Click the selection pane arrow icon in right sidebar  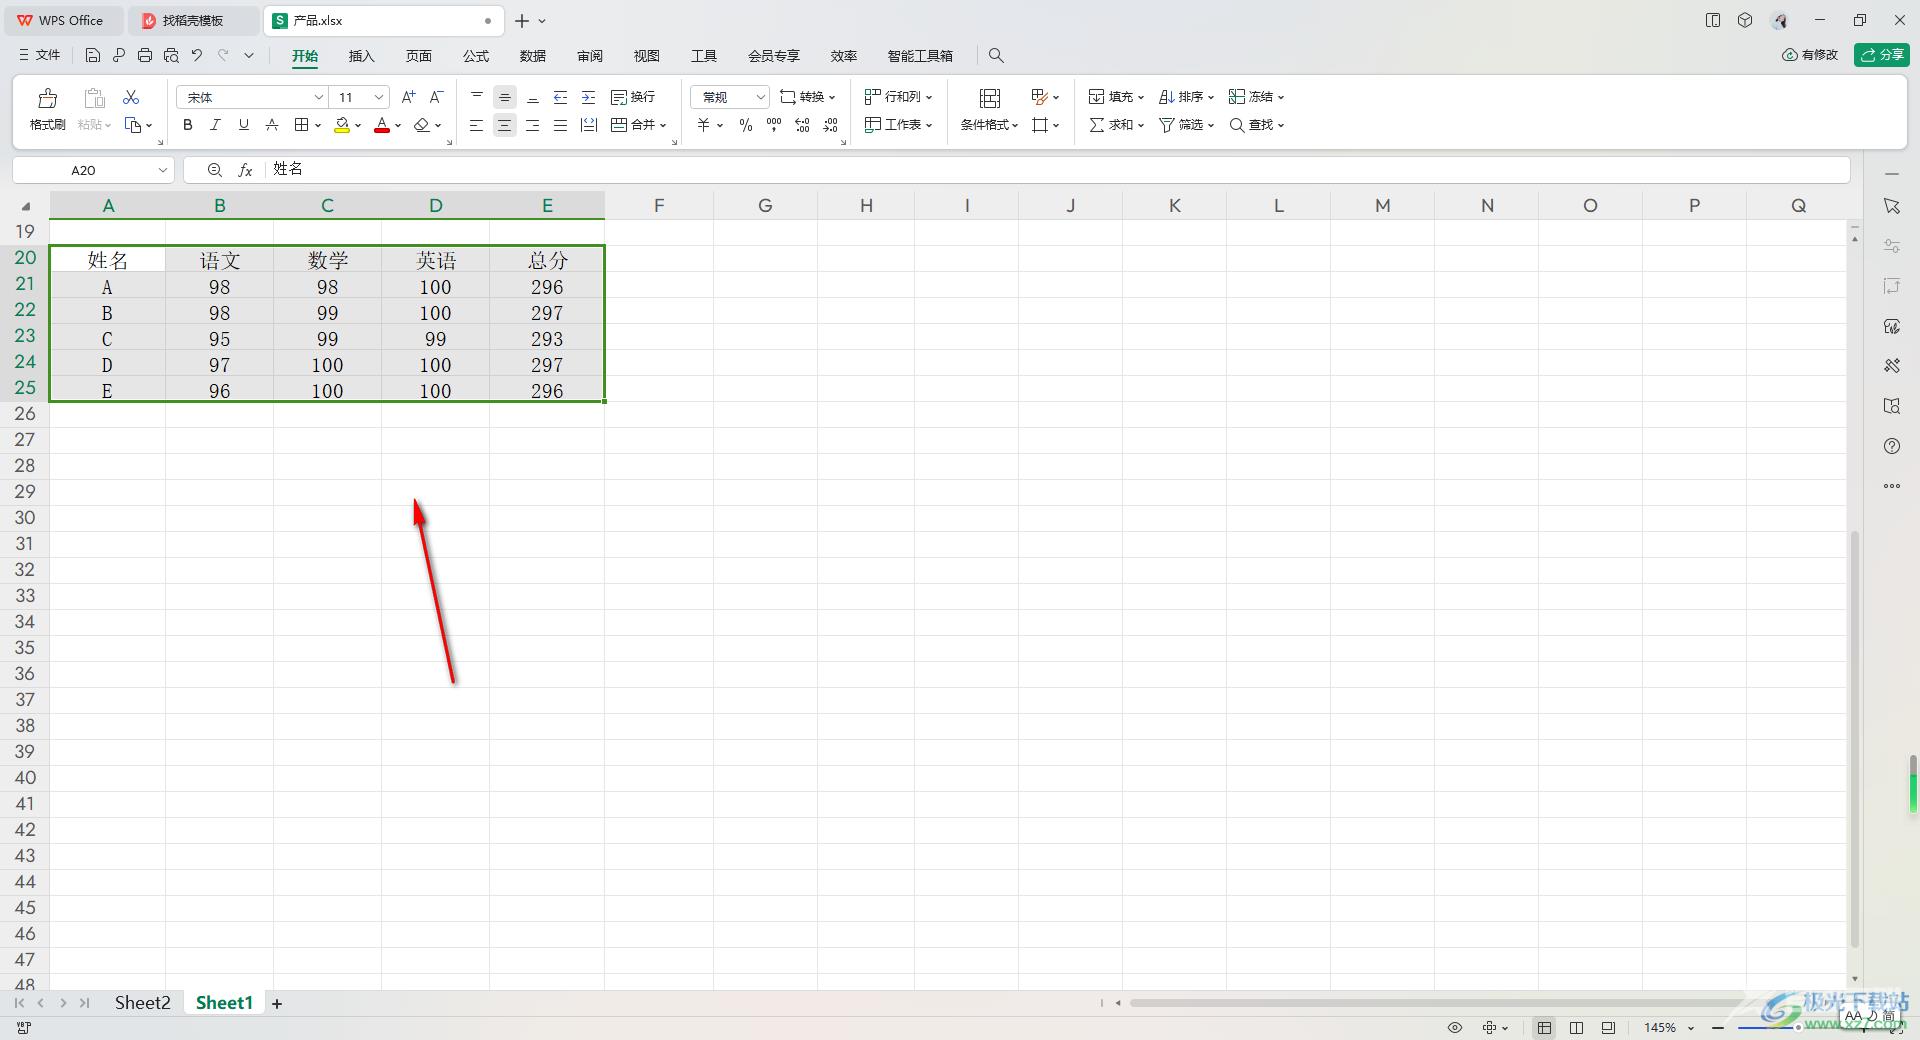coord(1892,206)
